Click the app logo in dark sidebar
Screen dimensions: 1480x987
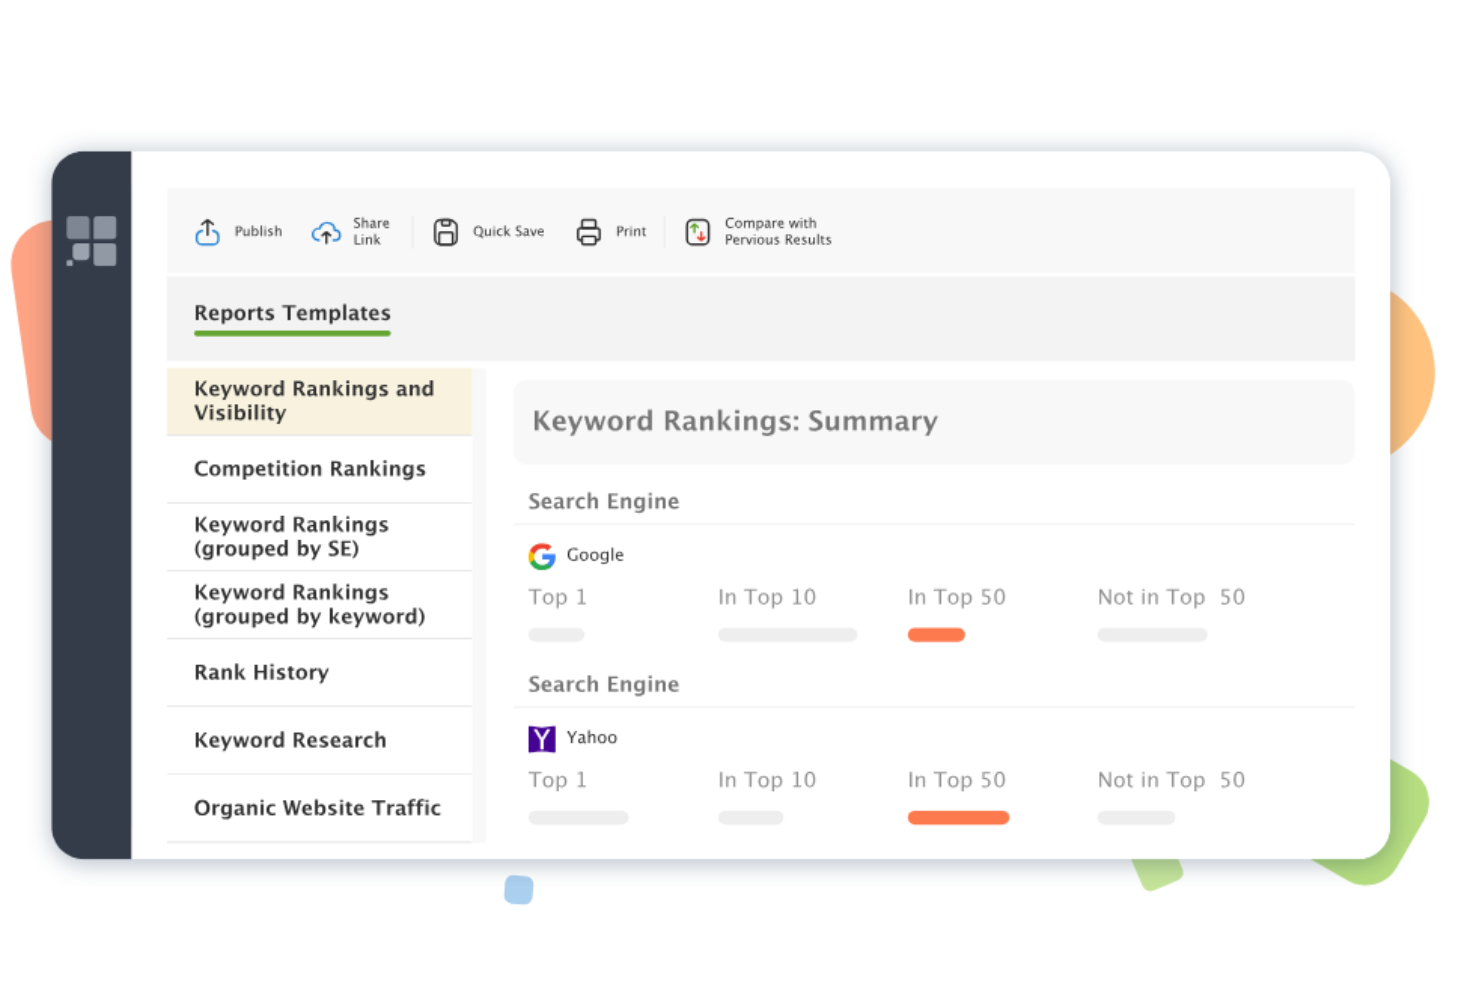tap(92, 240)
